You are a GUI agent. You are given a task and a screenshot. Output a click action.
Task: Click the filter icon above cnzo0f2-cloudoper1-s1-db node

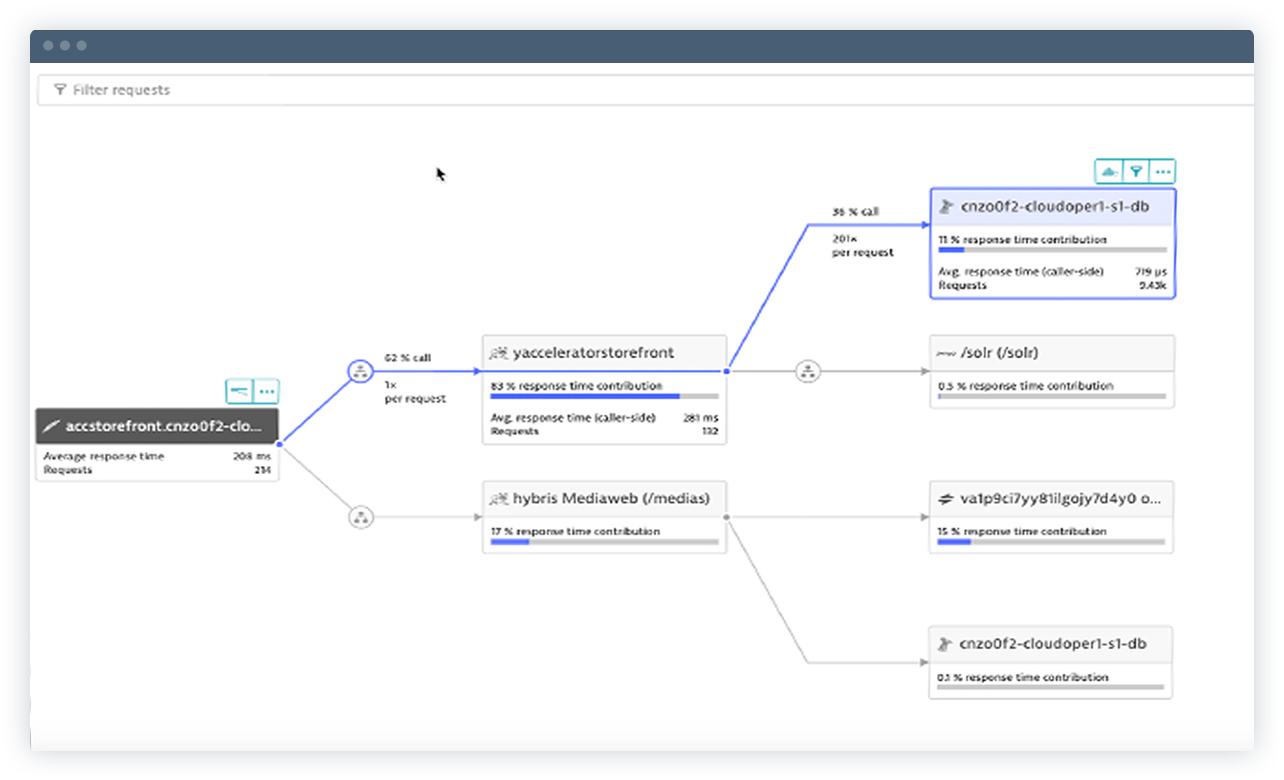(1136, 171)
